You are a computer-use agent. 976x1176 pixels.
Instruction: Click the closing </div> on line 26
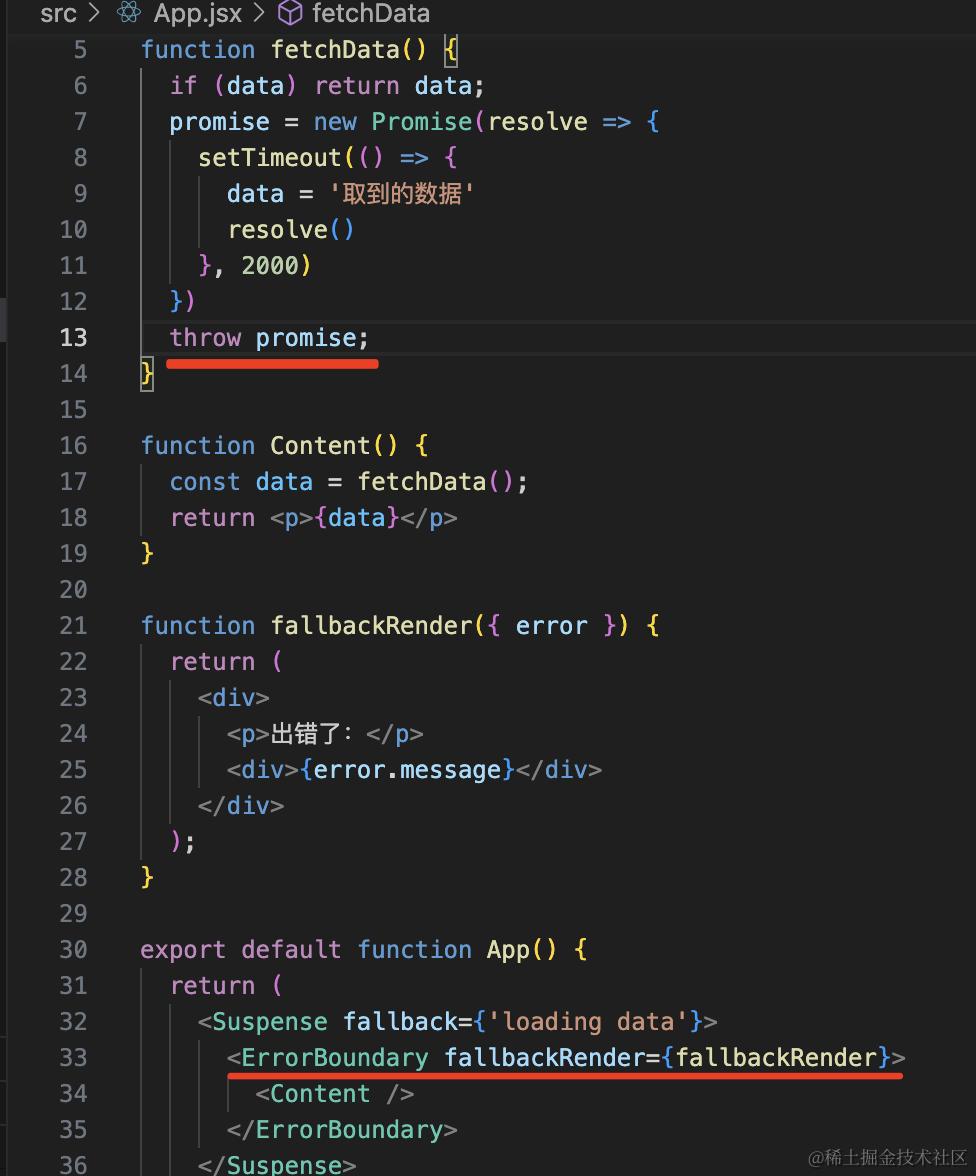pyautogui.click(x=241, y=806)
